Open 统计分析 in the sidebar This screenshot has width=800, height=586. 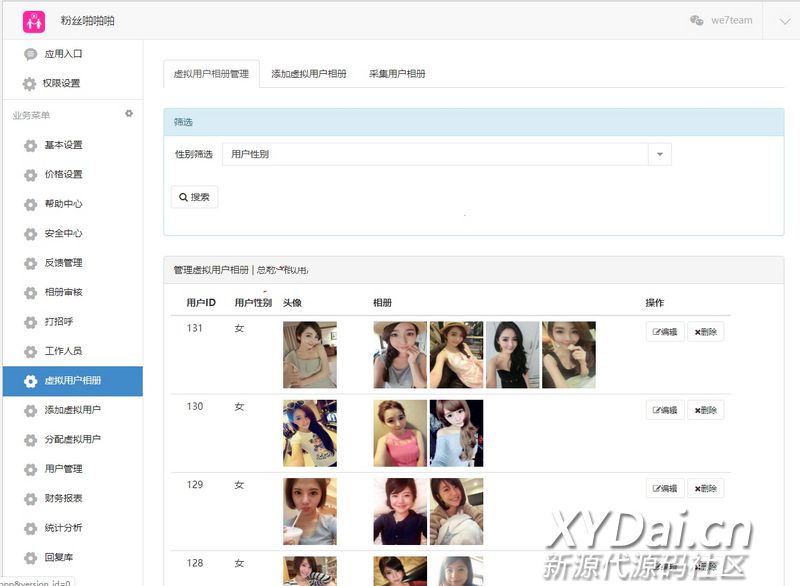(63, 527)
